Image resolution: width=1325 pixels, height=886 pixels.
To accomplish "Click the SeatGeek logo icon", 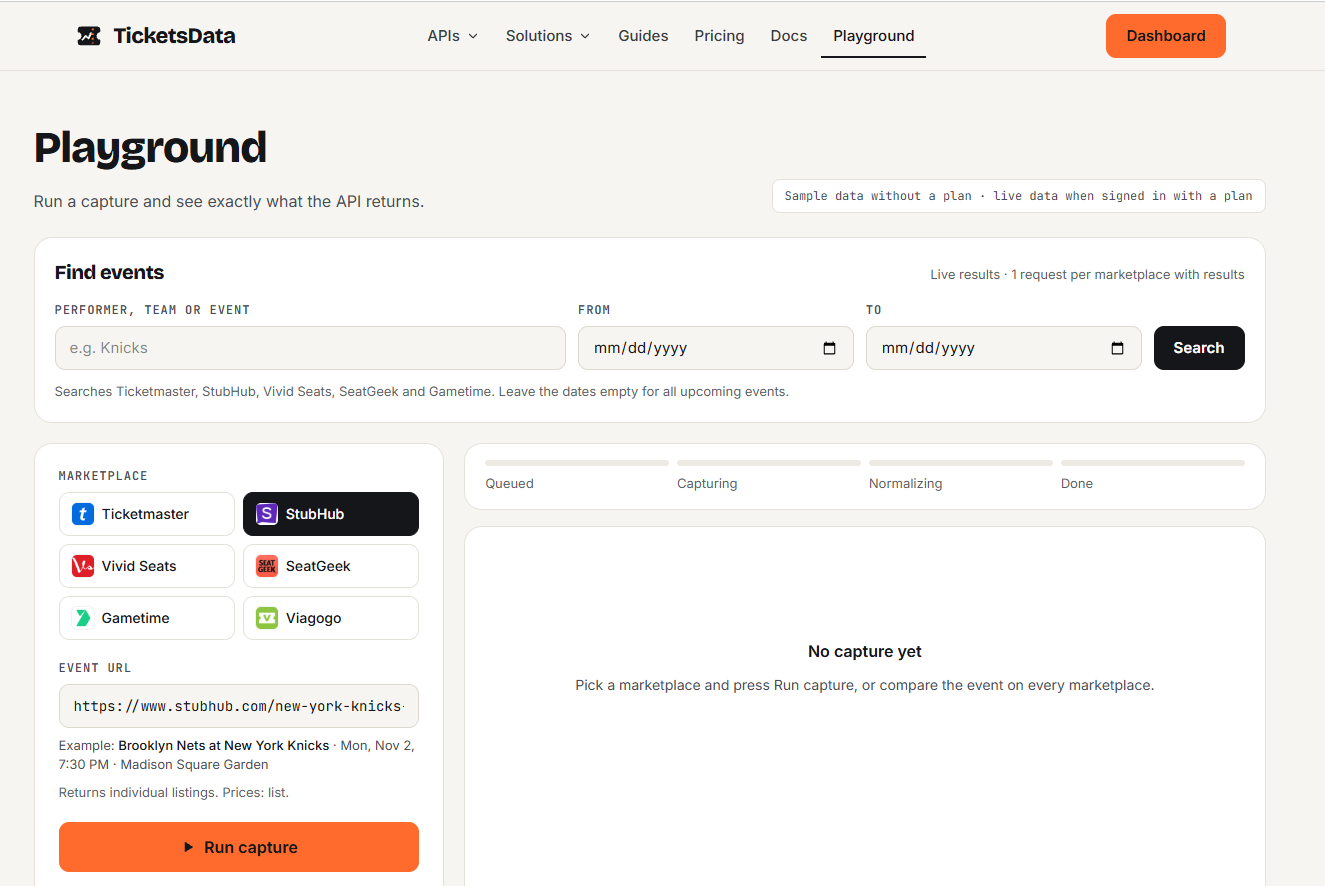I will point(266,566).
